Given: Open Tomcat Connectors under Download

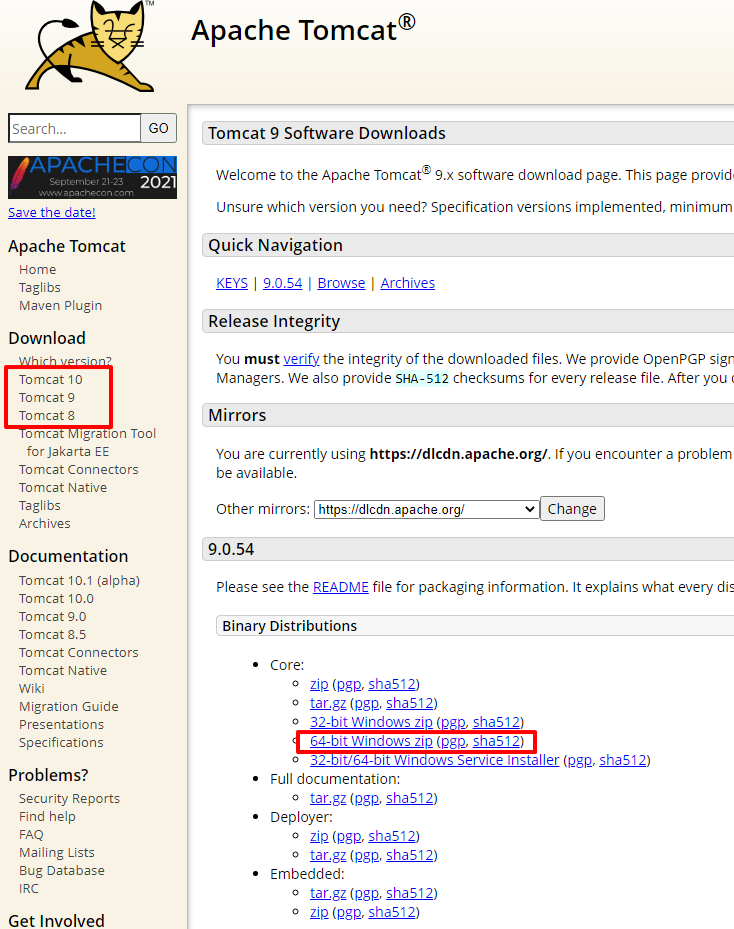Looking at the screenshot, I should click(x=79, y=470).
